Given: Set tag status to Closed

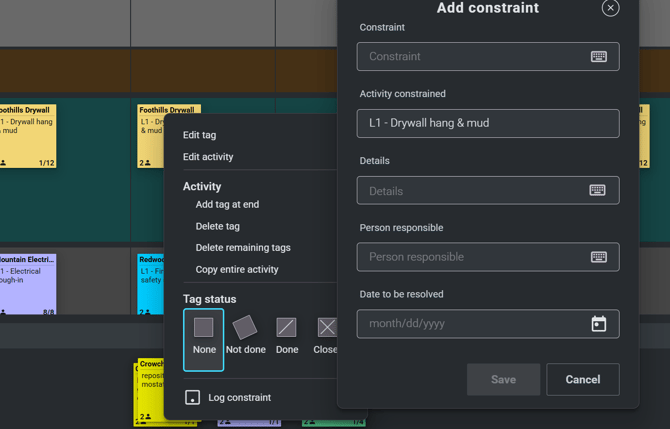Looking at the screenshot, I should [326, 335].
